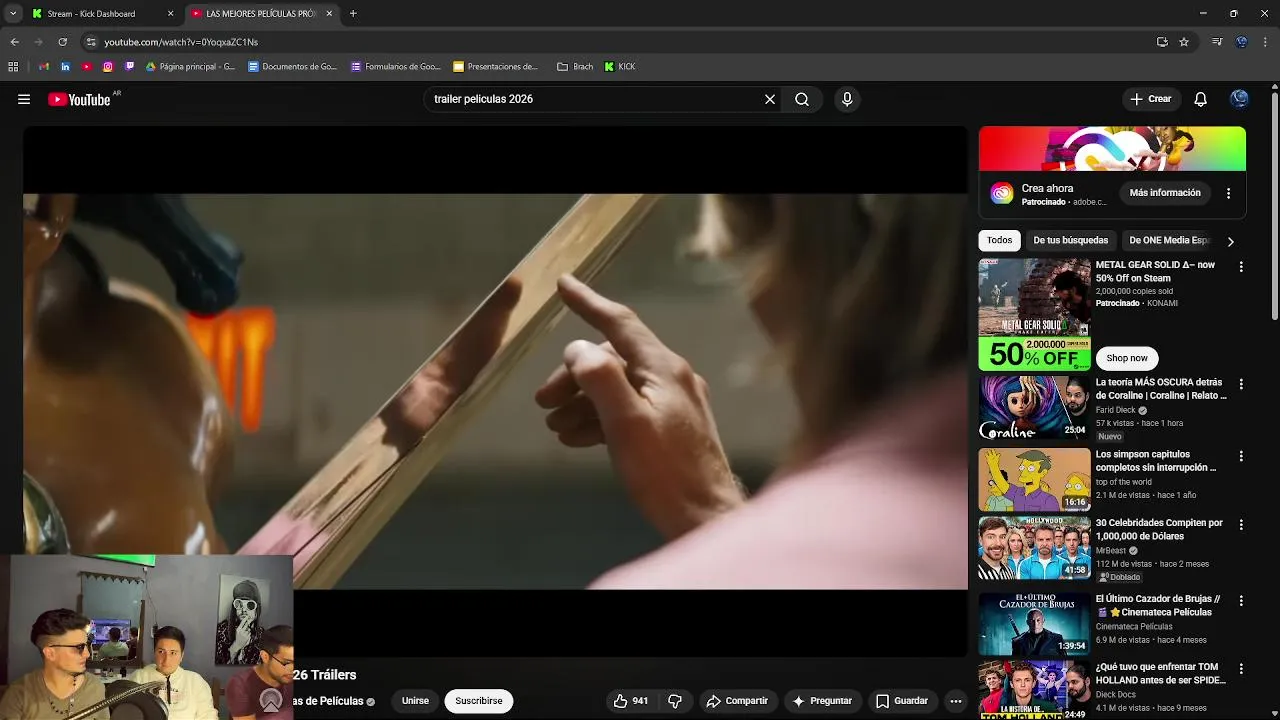This screenshot has width=1280, height=720.
Task: Click Más información on Adobe ad
Action: coord(1165,193)
